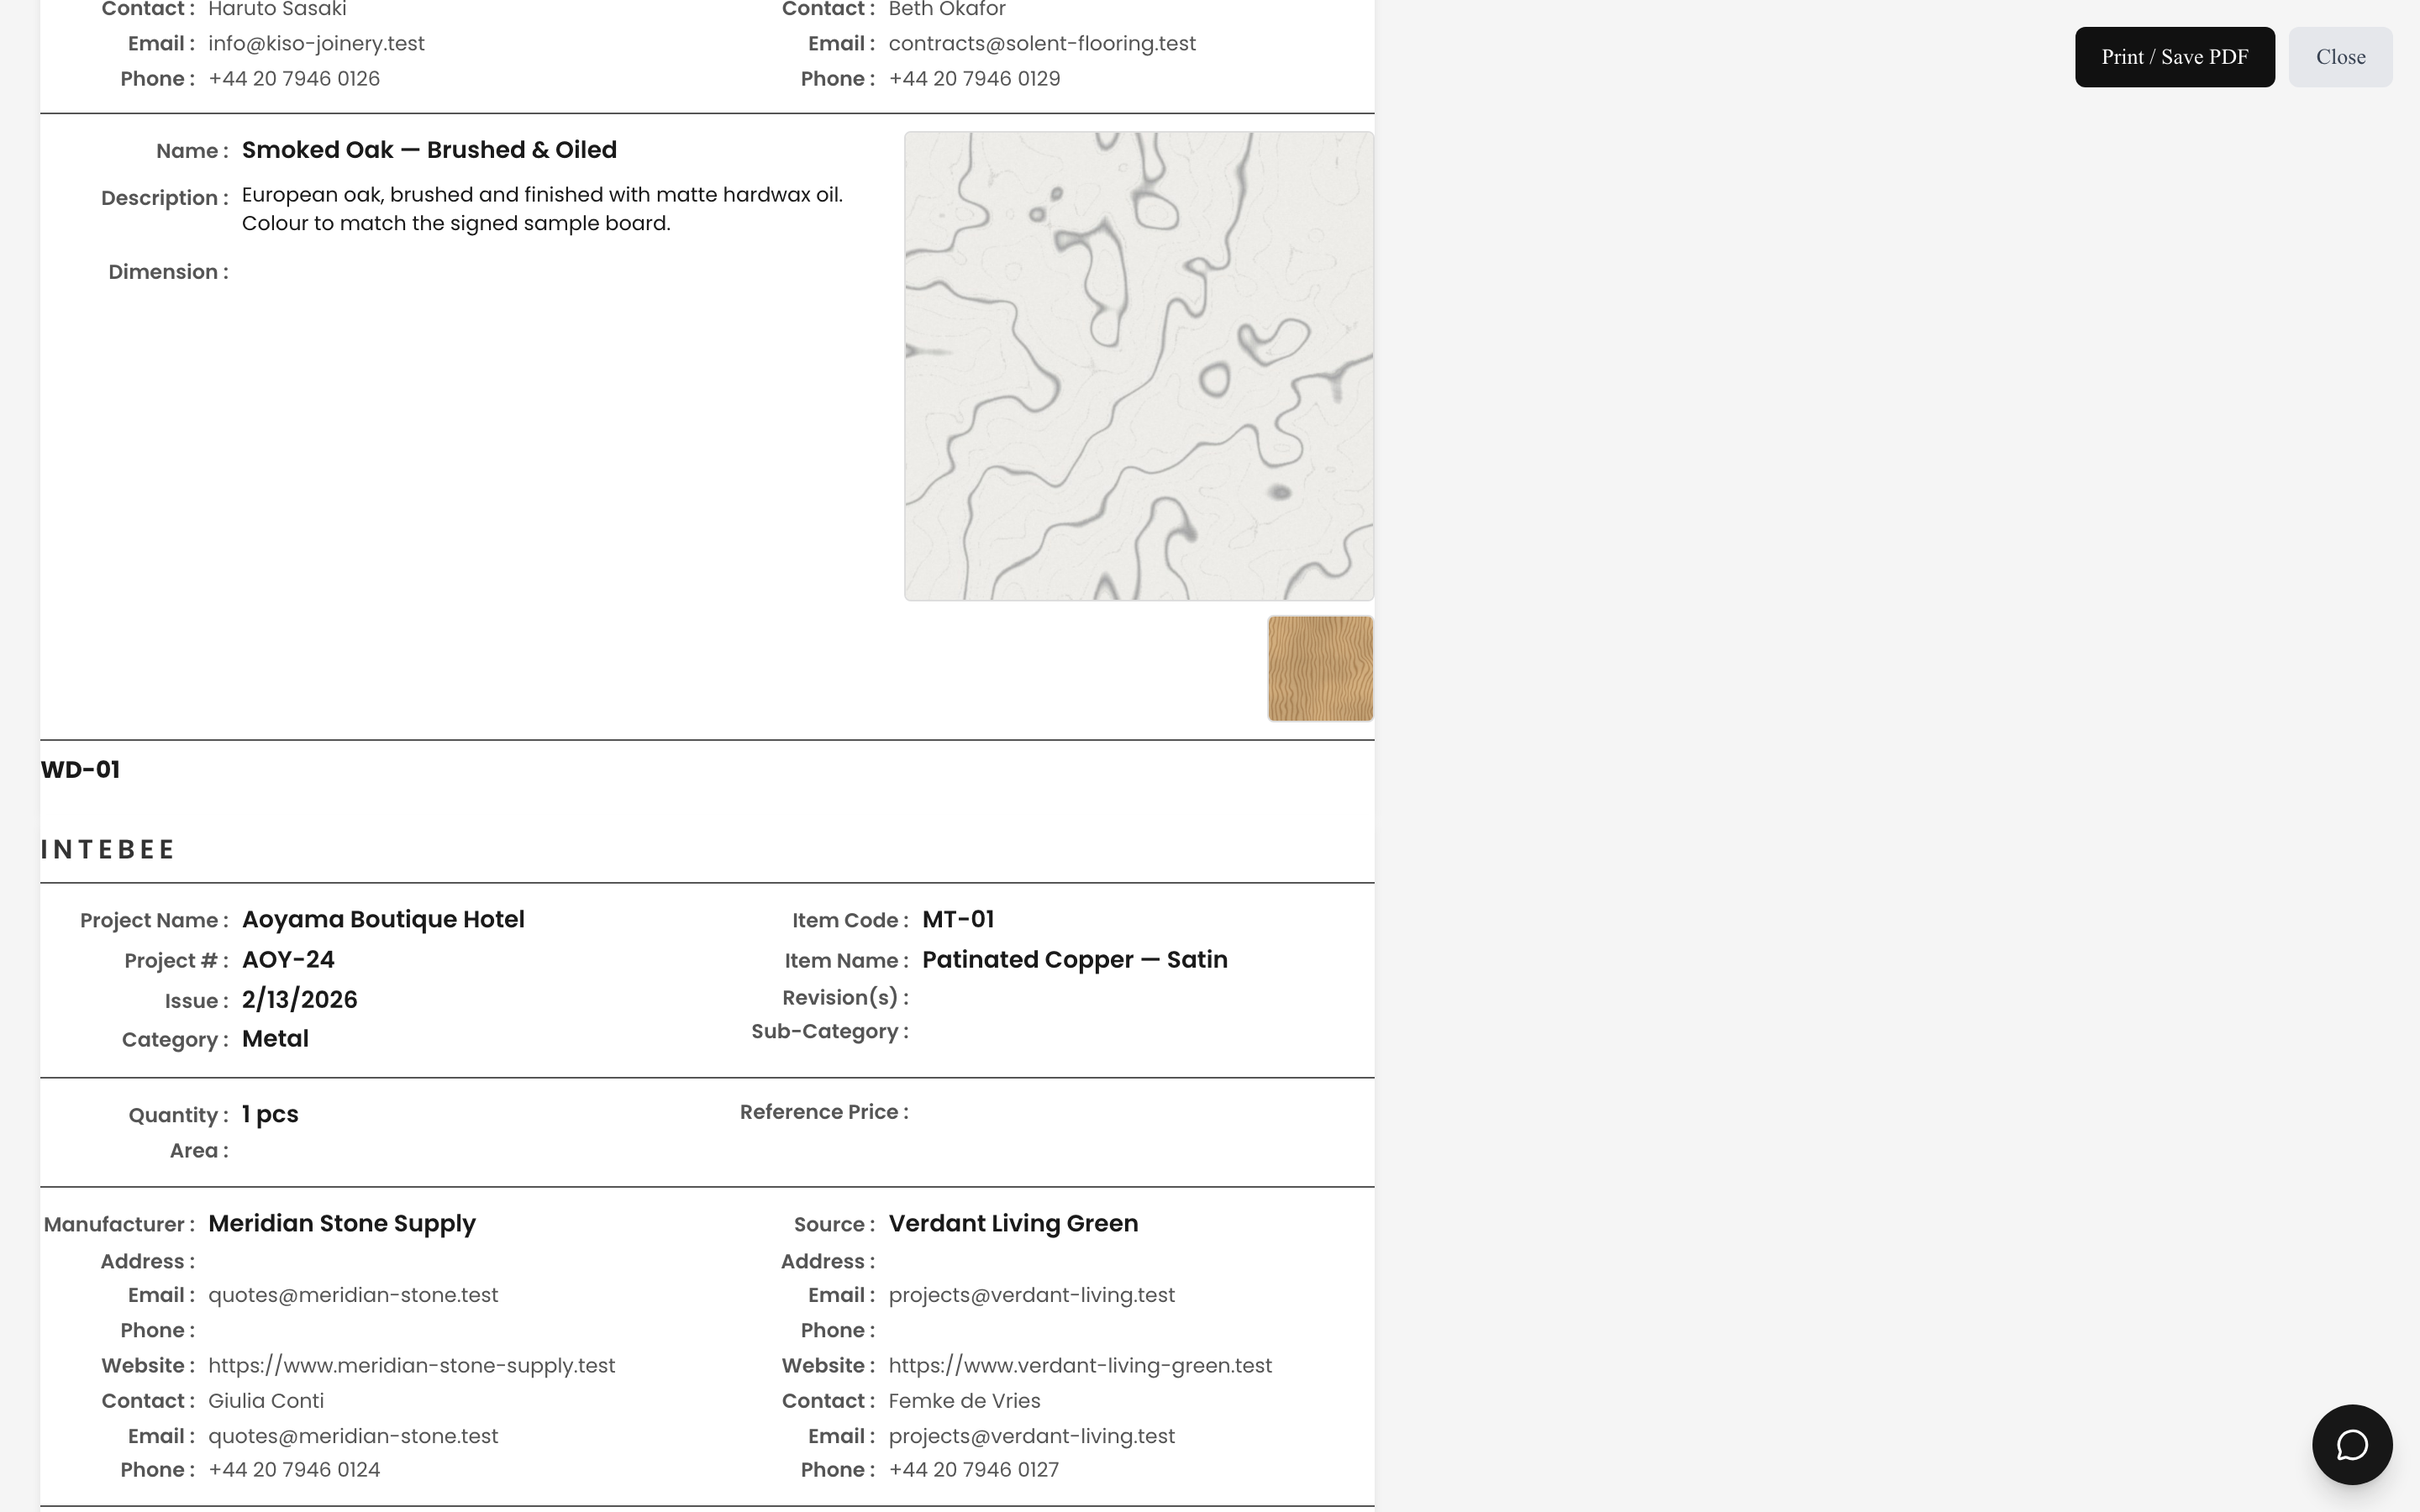Select item code MT-01
The image size is (2420, 1512).
(958, 919)
